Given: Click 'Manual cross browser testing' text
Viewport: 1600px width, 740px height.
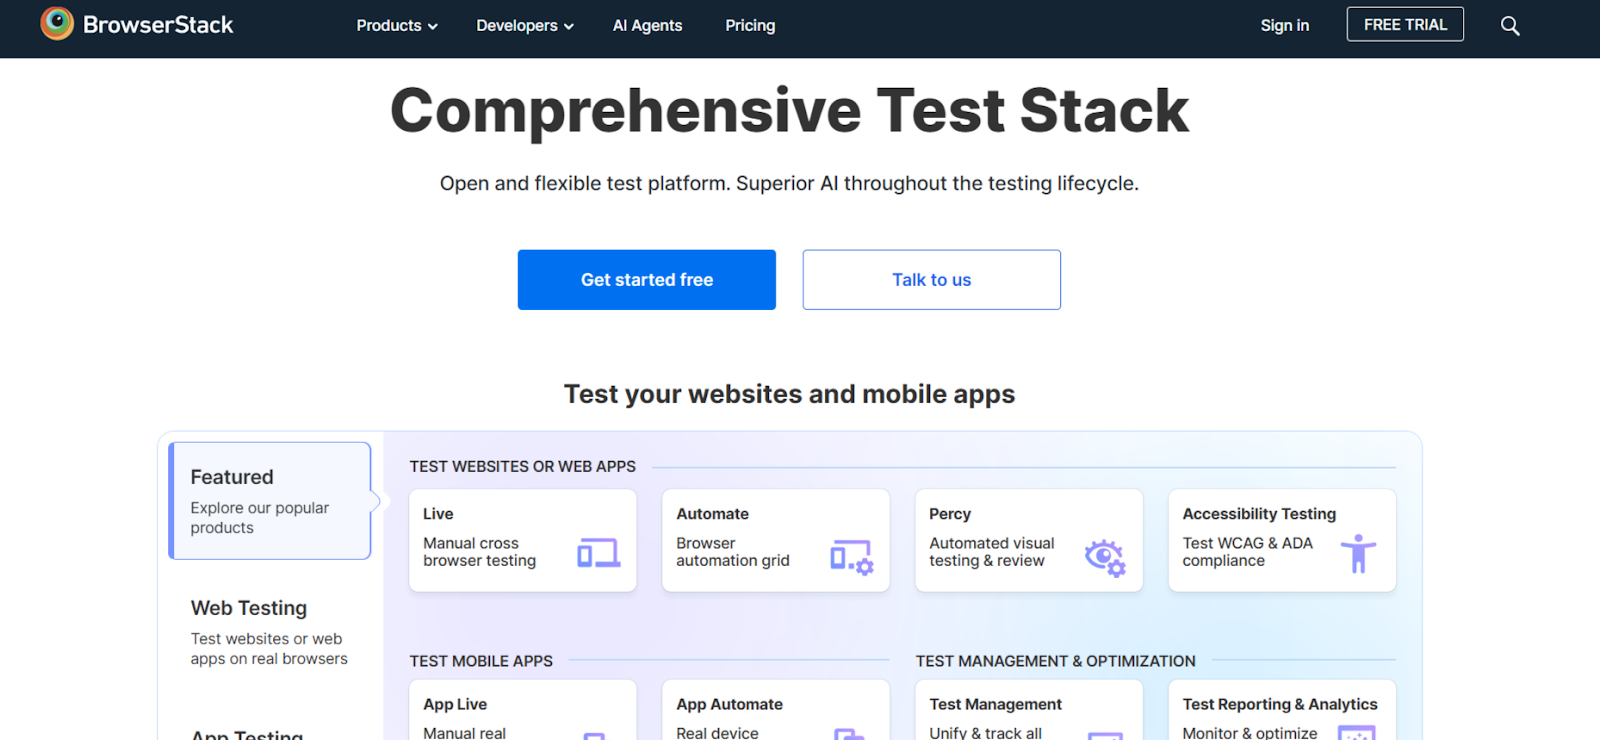Looking at the screenshot, I should pos(479,552).
